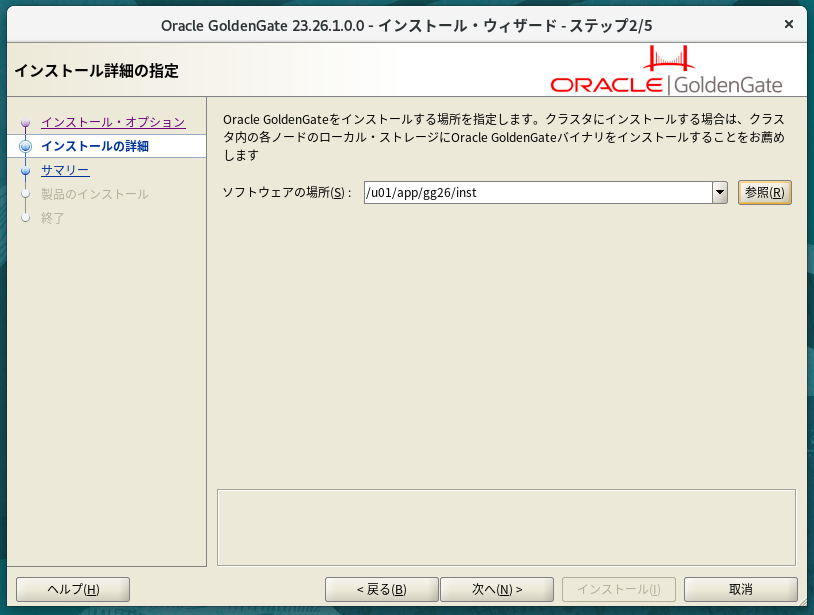Image resolution: width=814 pixels, height=615 pixels.
Task: Cancel the wizard with 取消 button
Action: (741, 589)
